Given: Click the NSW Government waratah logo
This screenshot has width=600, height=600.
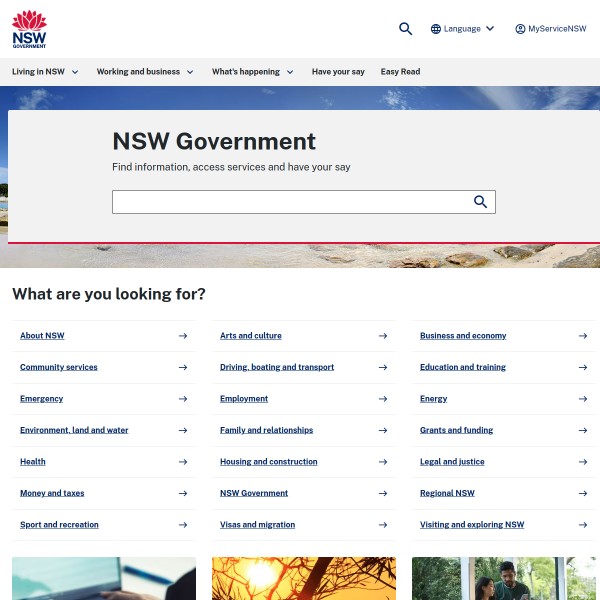Looking at the screenshot, I should [29, 29].
